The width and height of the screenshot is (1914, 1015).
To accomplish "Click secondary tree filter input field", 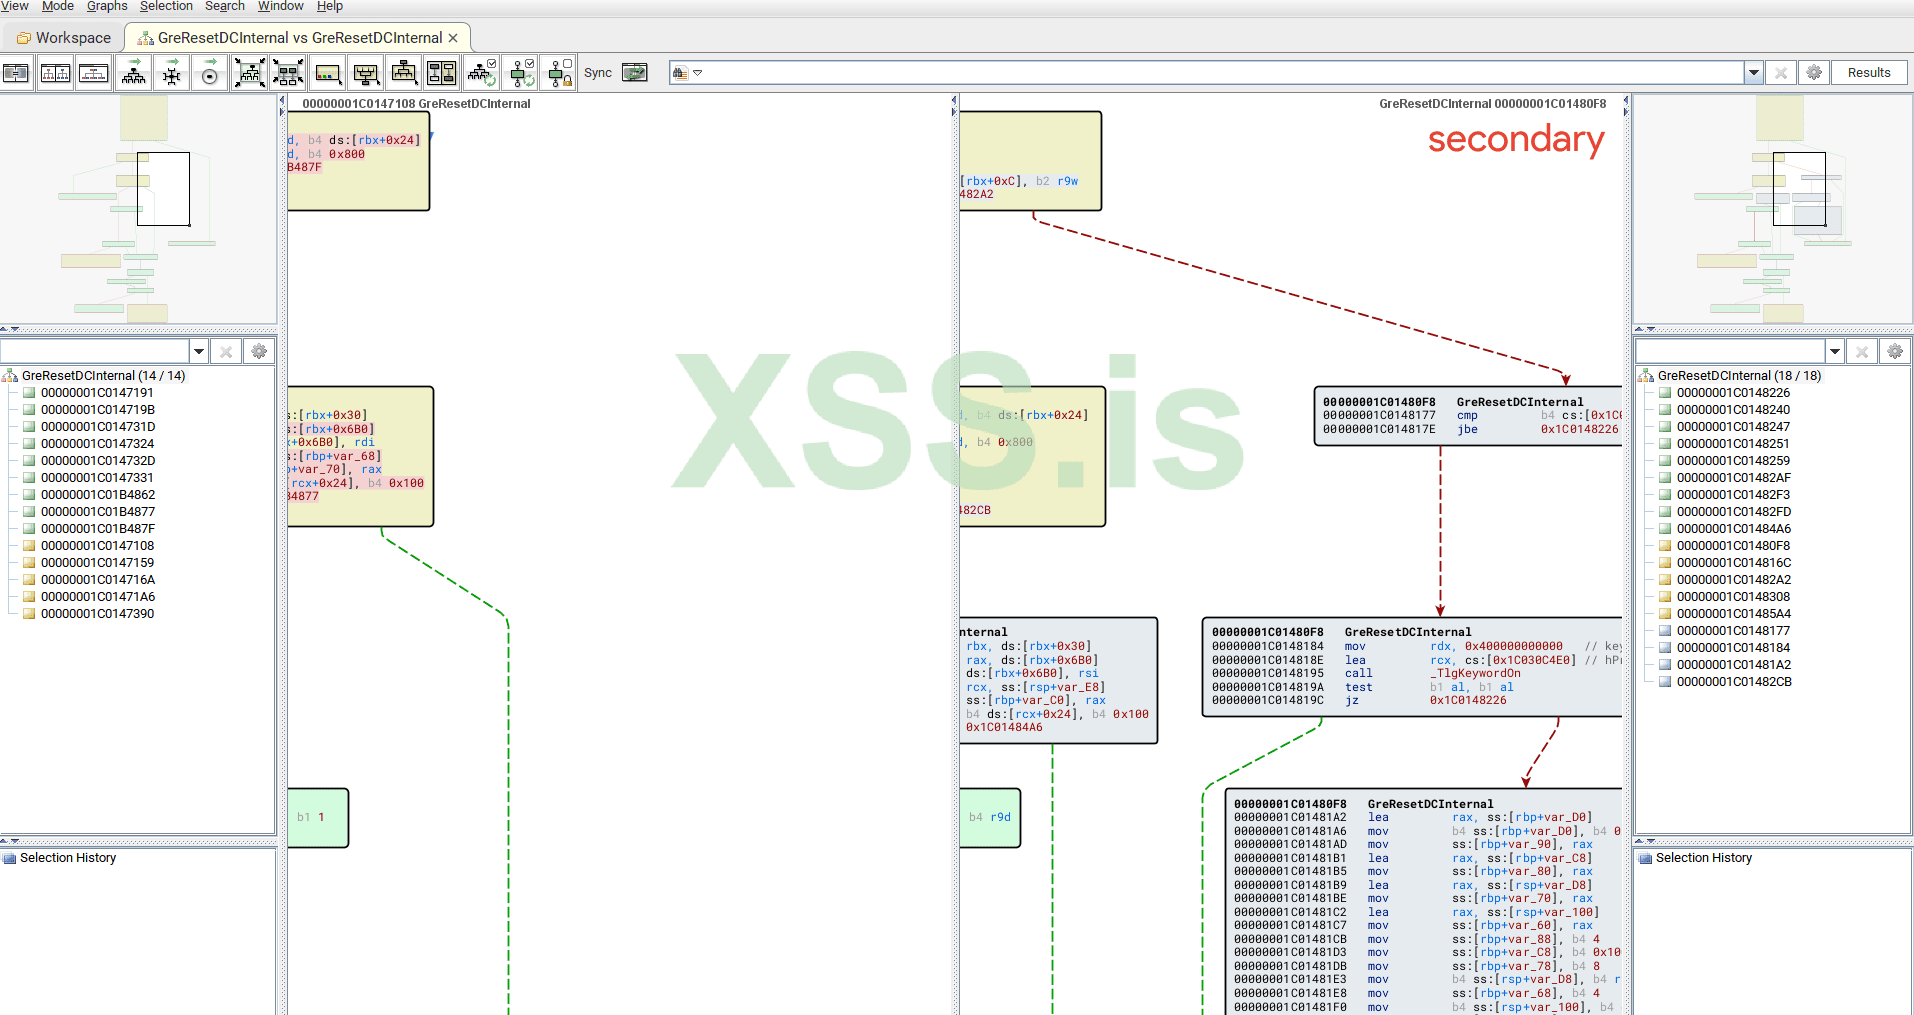I will pos(1730,351).
